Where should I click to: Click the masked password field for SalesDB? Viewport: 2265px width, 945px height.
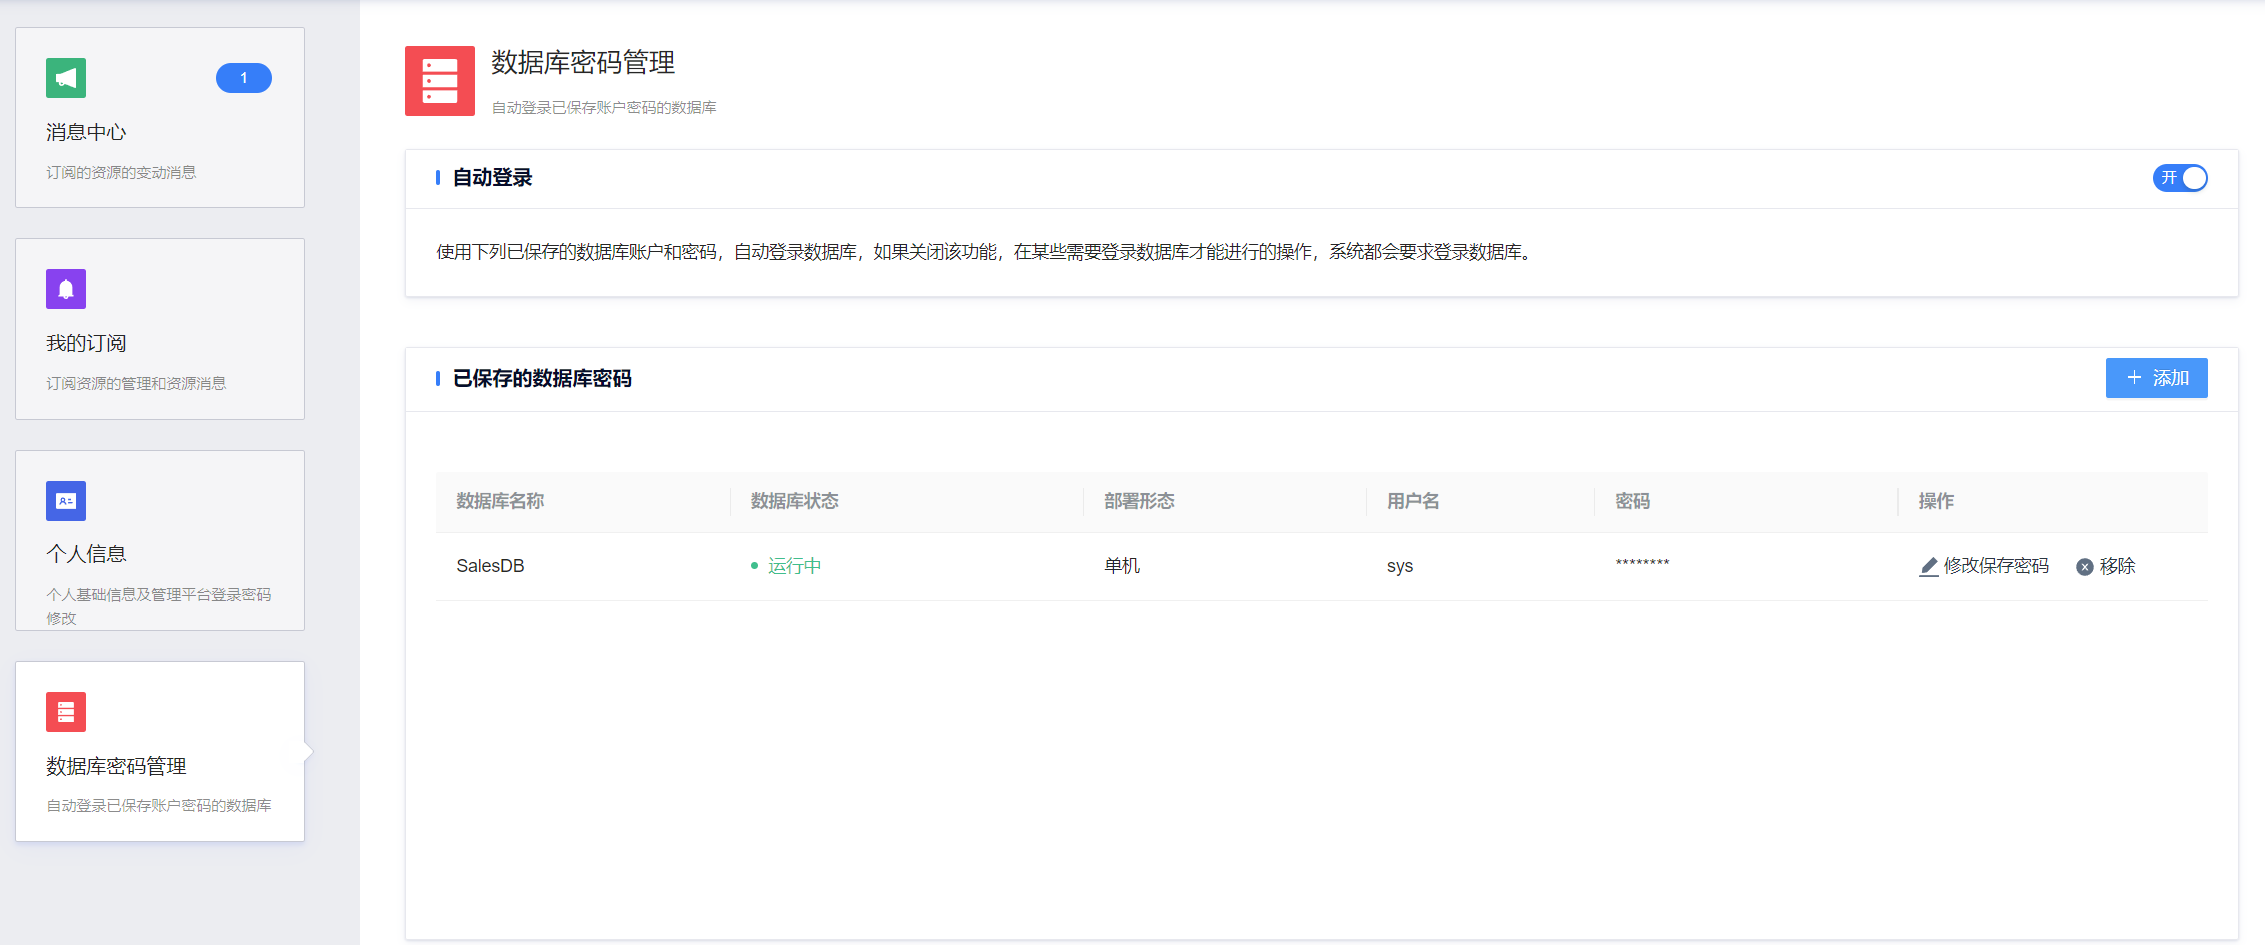coord(1640,565)
